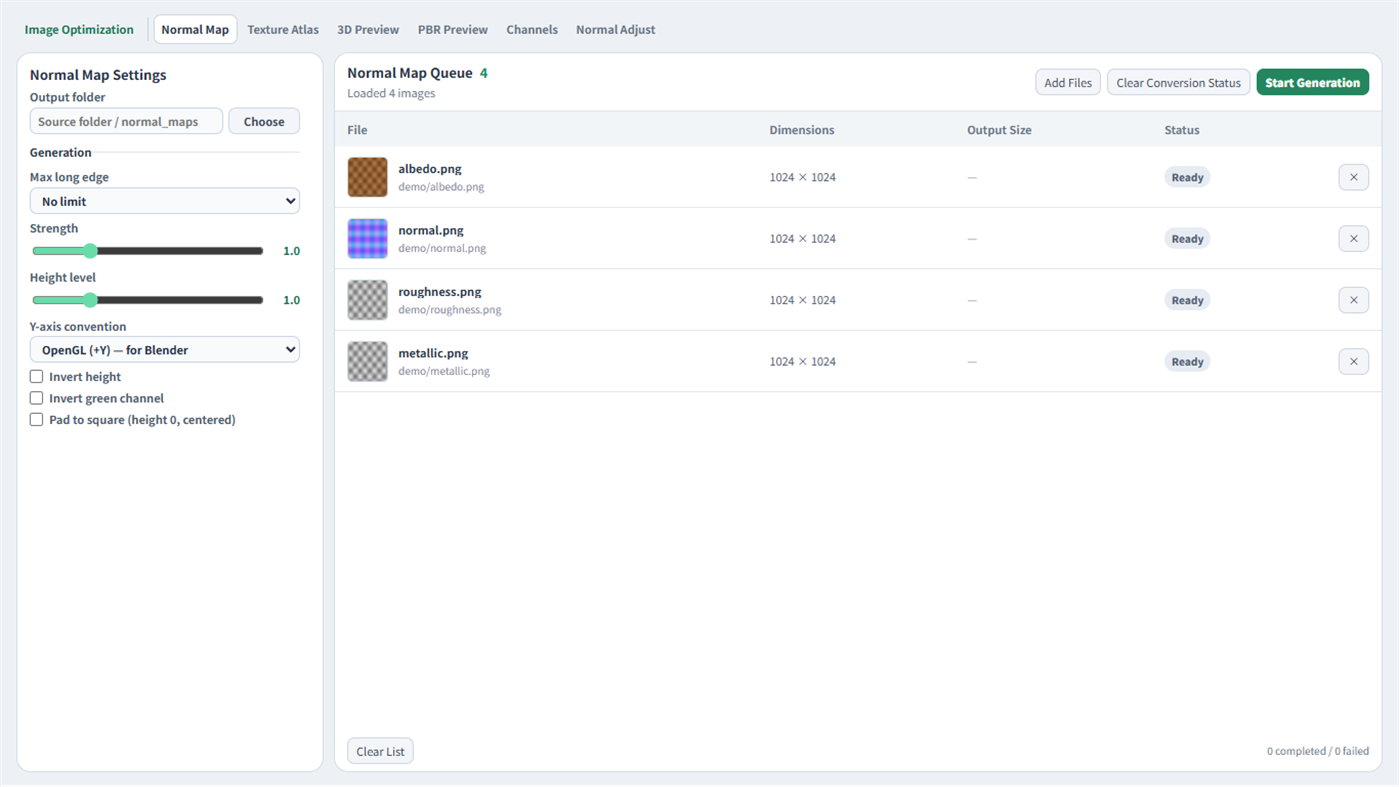1399x787 pixels.
Task: Click the Ready status of albedo.png
Action: (x=1187, y=177)
